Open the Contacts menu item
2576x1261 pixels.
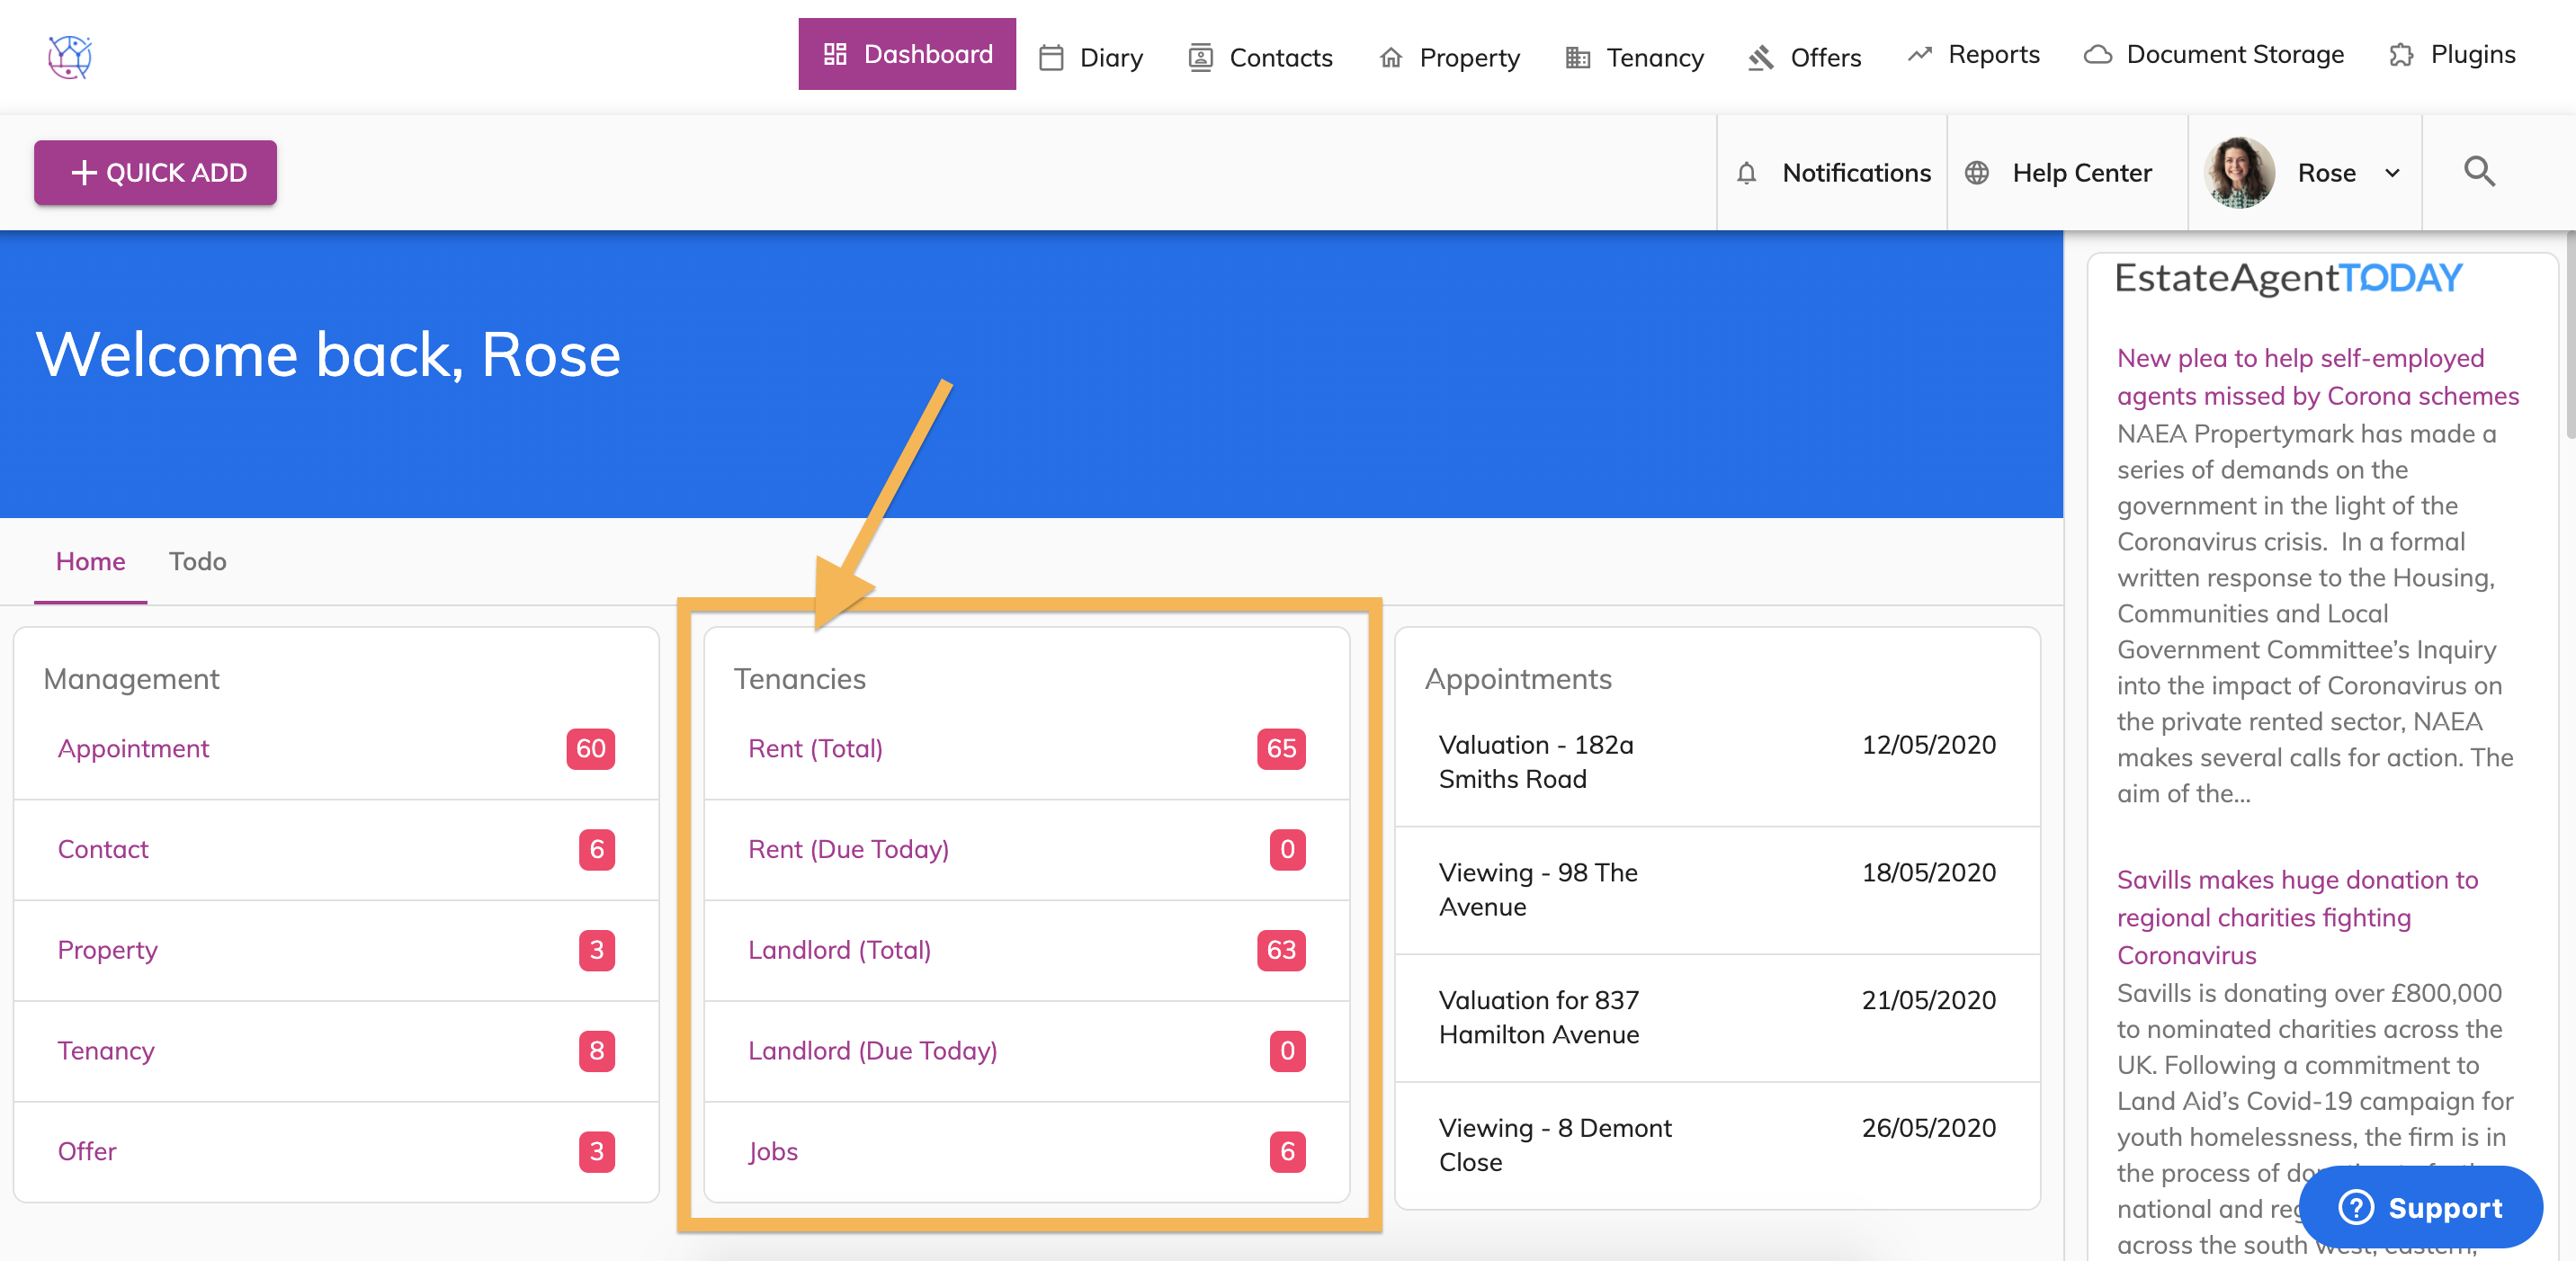pyautogui.click(x=1280, y=57)
